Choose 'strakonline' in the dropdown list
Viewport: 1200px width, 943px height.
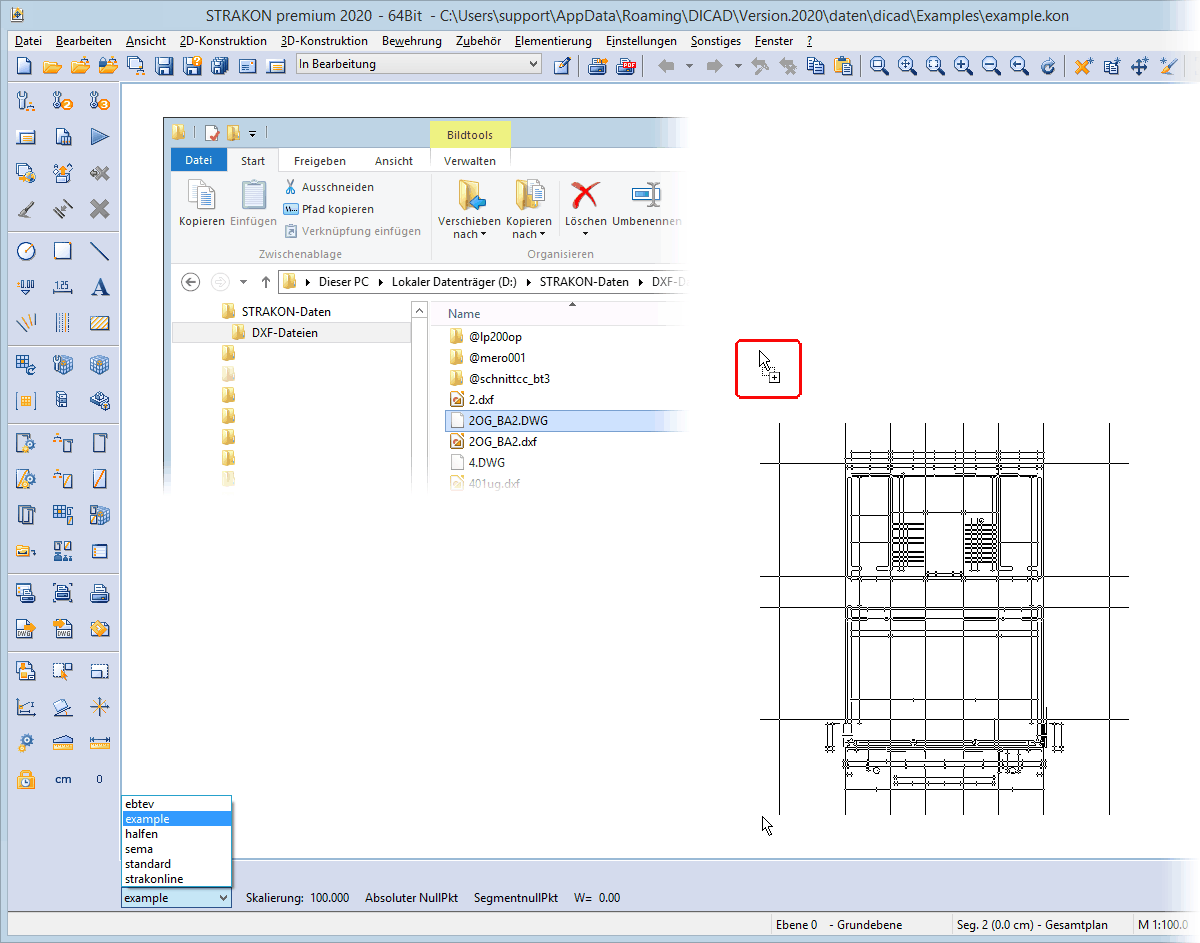point(177,879)
